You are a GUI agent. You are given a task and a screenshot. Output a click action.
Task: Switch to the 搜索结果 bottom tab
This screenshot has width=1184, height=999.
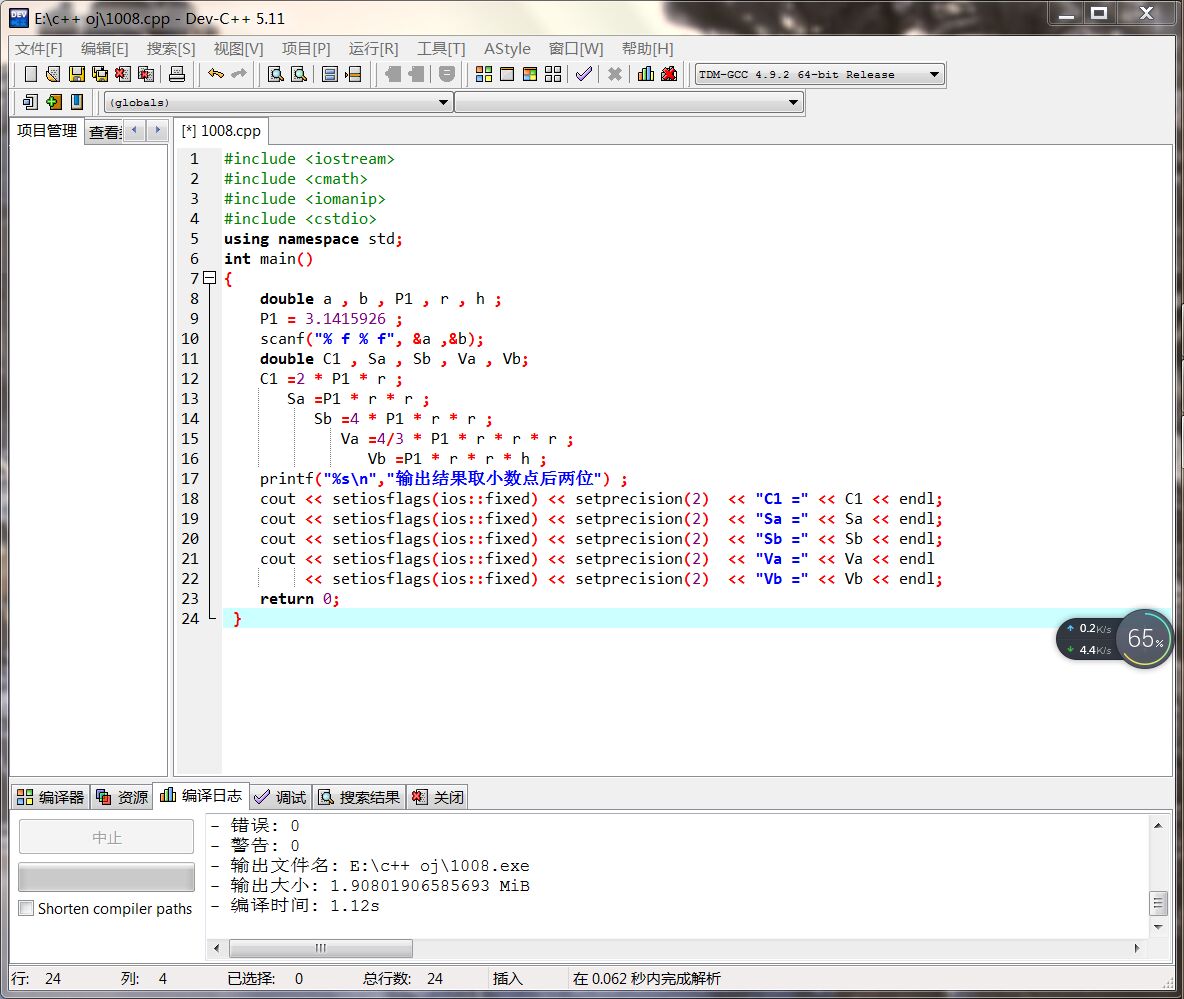coord(359,797)
